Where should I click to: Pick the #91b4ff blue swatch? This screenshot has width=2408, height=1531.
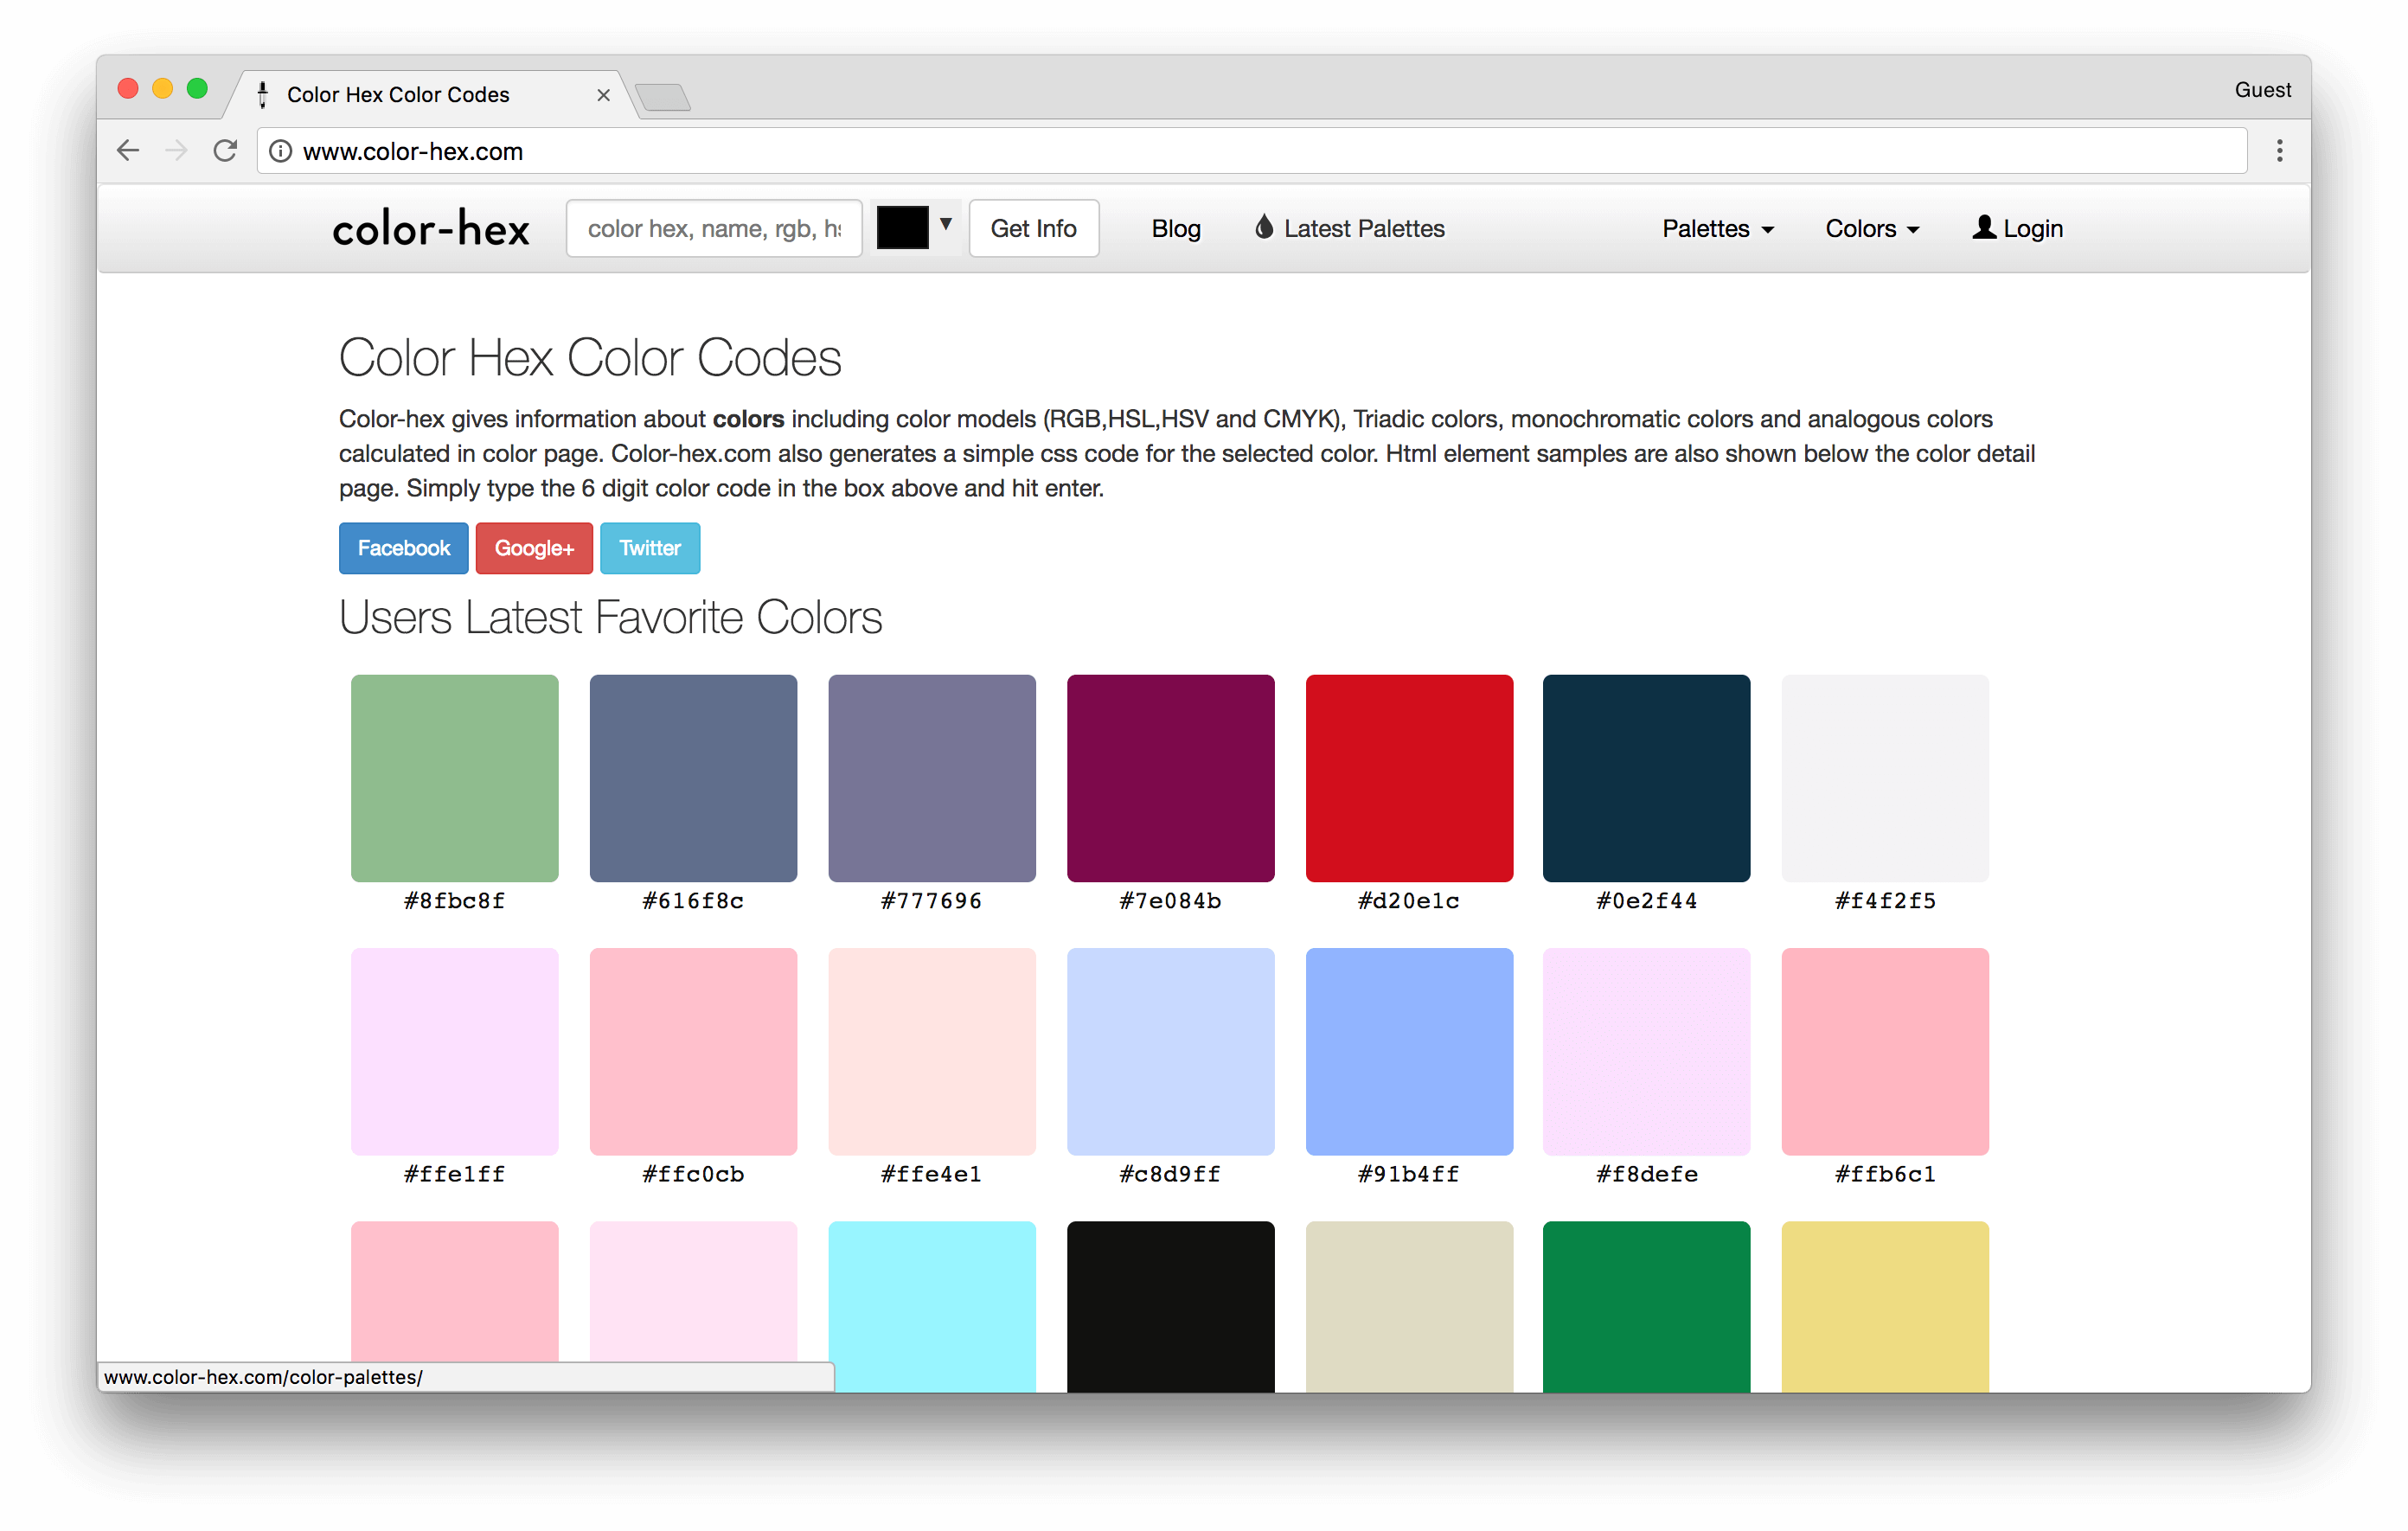(1408, 1051)
